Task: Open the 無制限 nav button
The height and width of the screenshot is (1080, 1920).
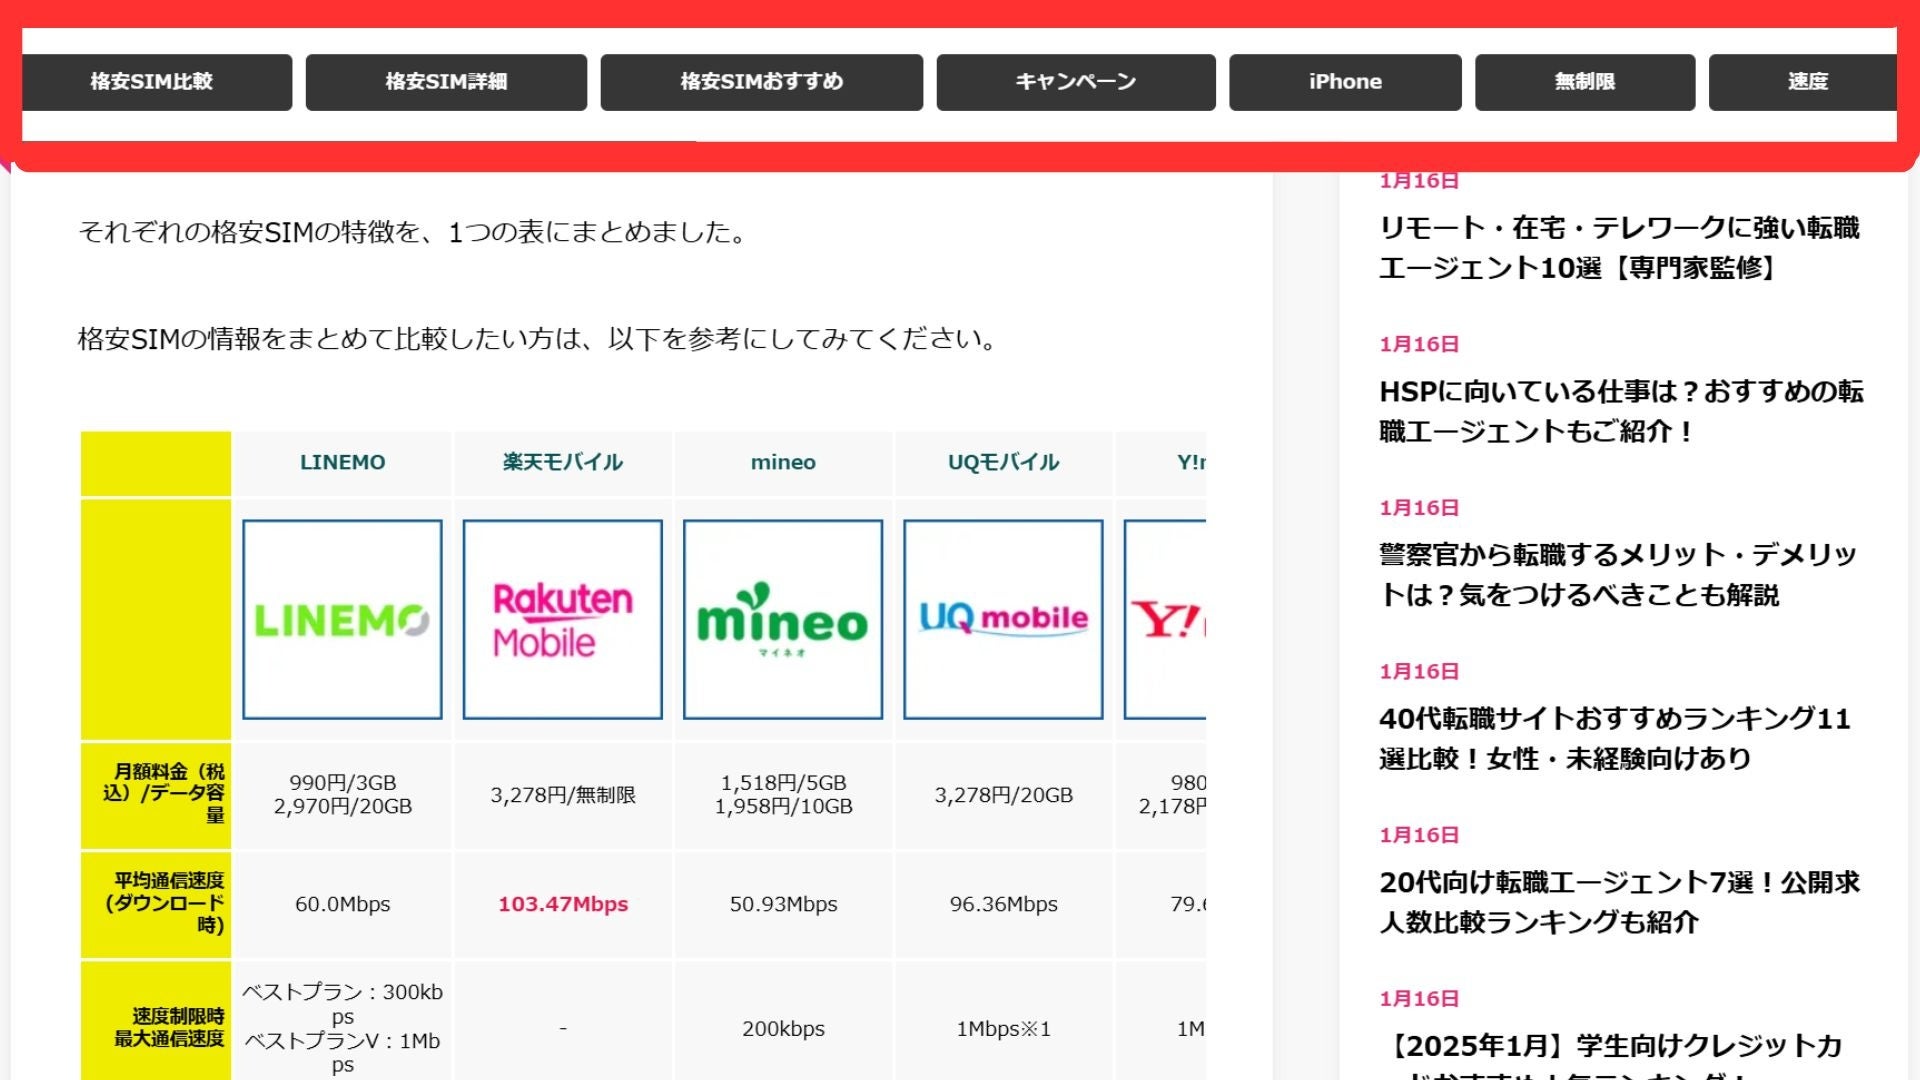Action: [1585, 82]
